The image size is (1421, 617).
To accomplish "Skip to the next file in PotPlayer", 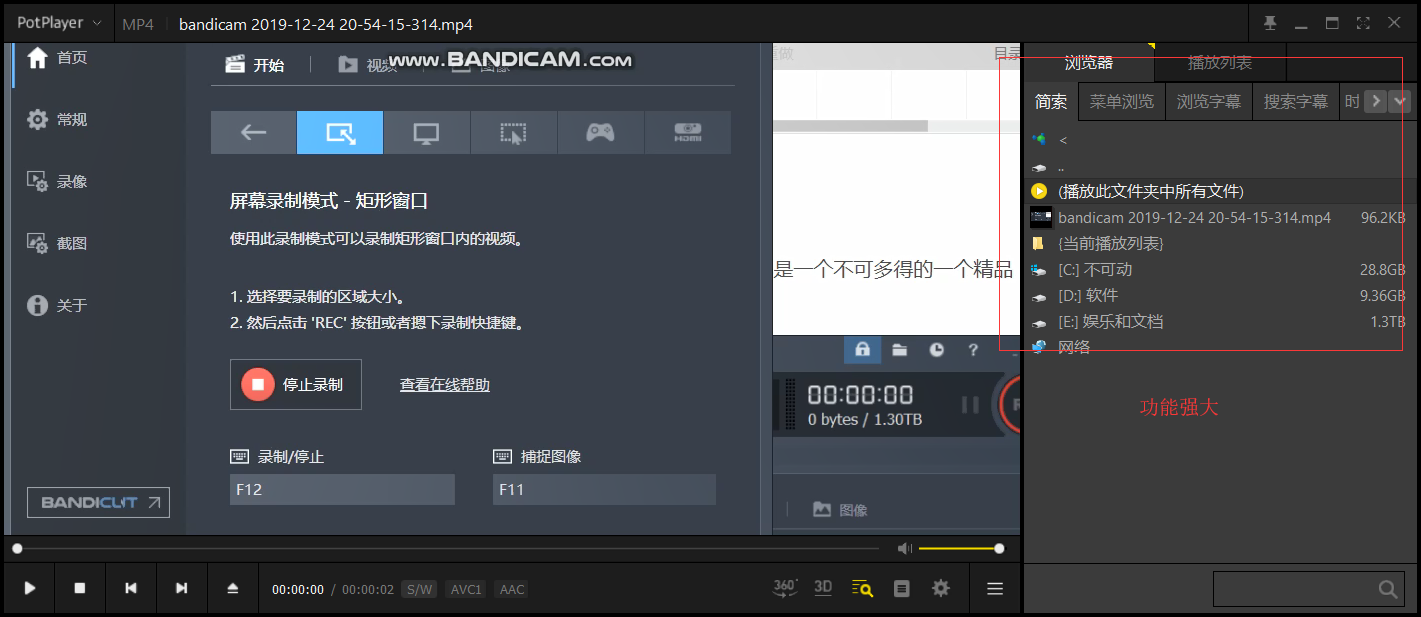I will pos(182,589).
